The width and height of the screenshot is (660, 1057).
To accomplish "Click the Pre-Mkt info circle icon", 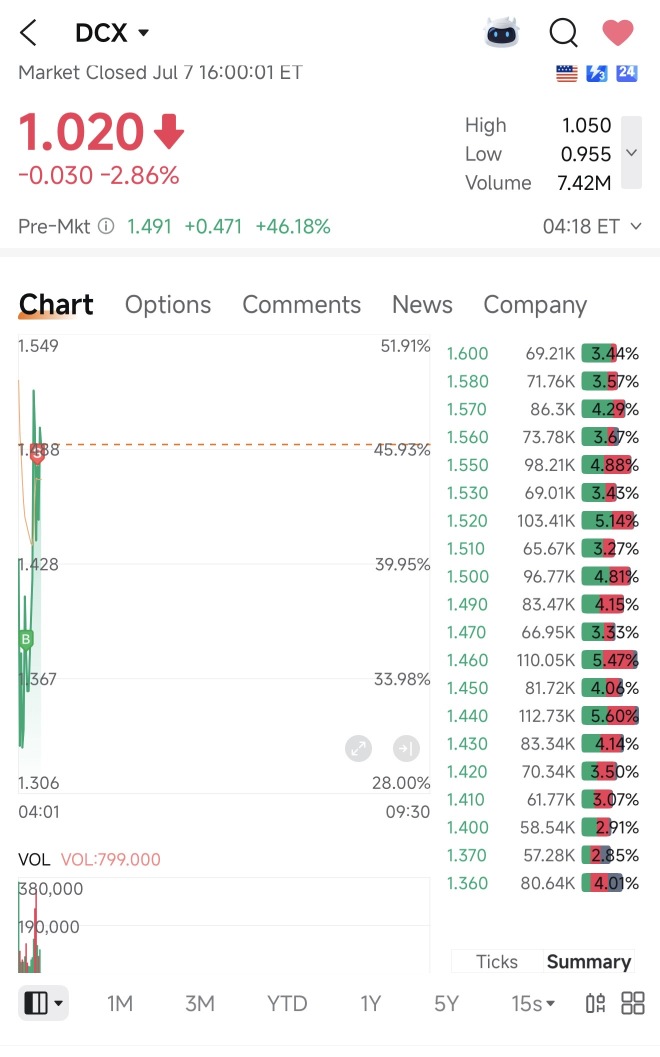I will point(106,226).
